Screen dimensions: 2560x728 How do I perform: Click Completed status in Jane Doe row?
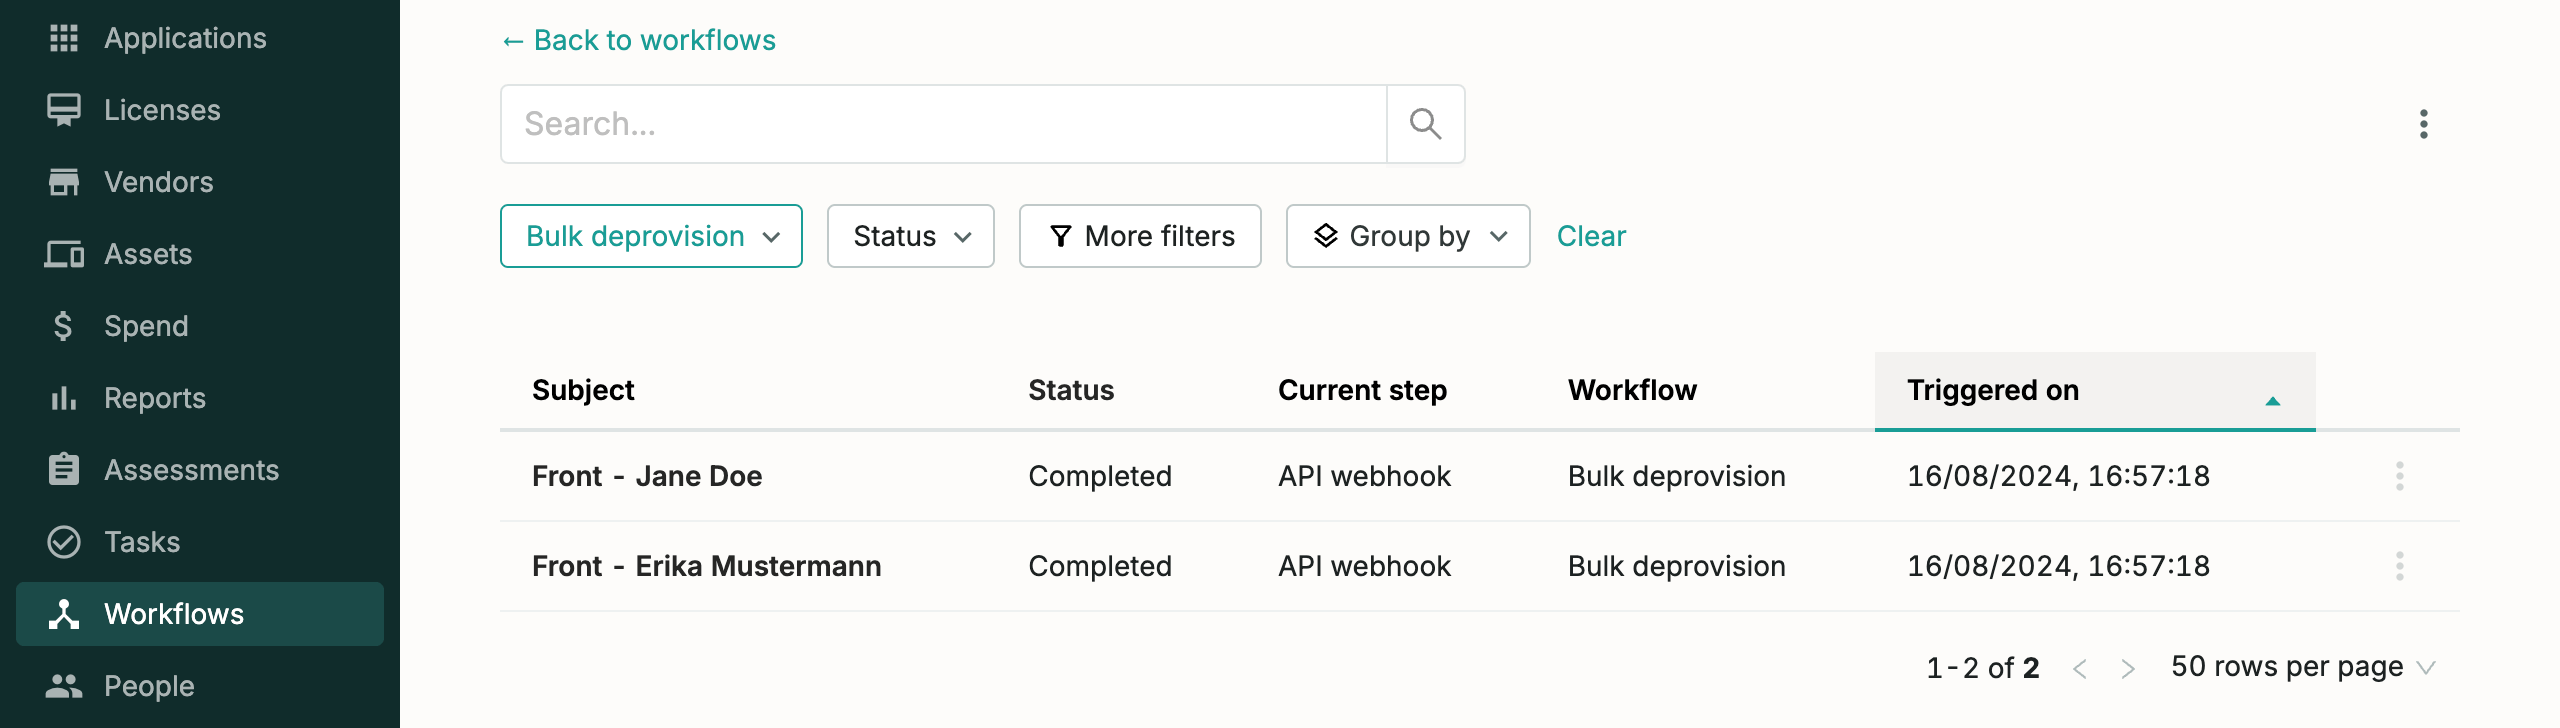1100,476
